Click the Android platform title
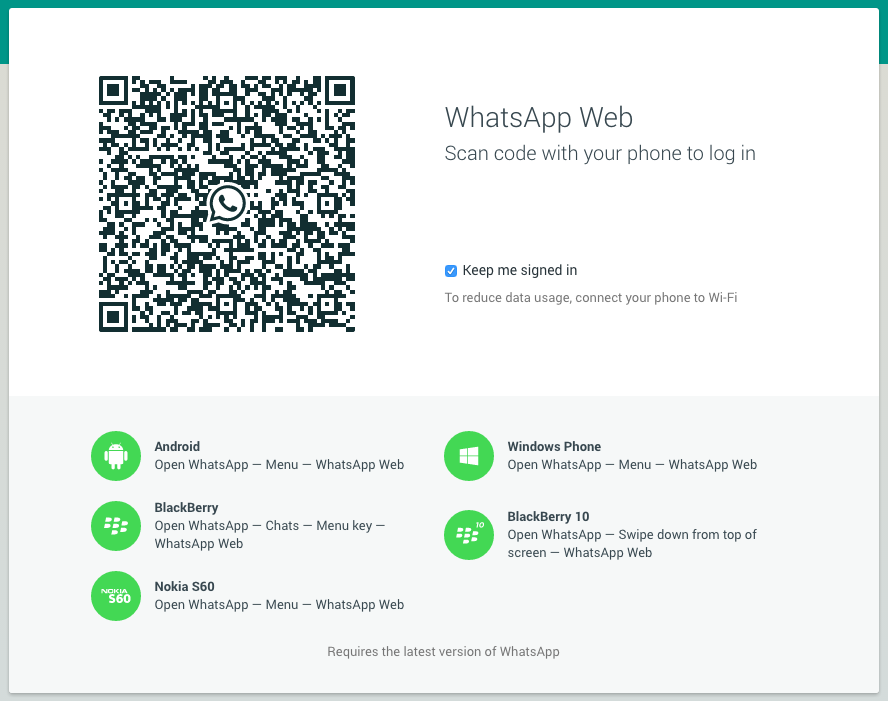 (x=177, y=446)
